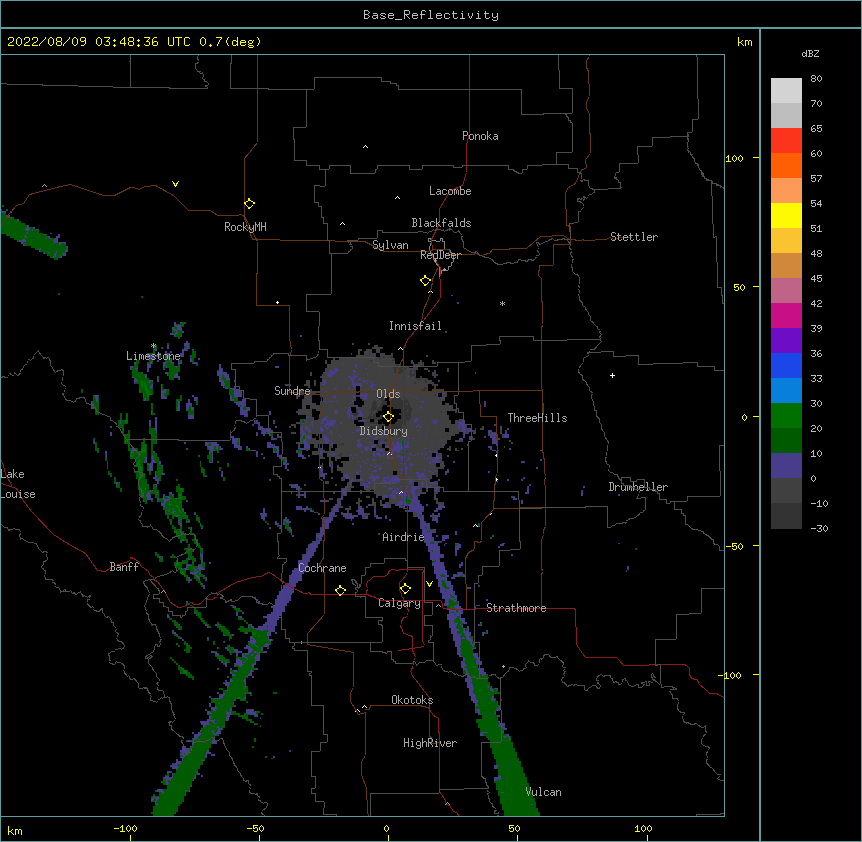The width and height of the screenshot is (862, 842).
Task: Pick the bright green 30–20 dBZ swatch
Action: 786,416
